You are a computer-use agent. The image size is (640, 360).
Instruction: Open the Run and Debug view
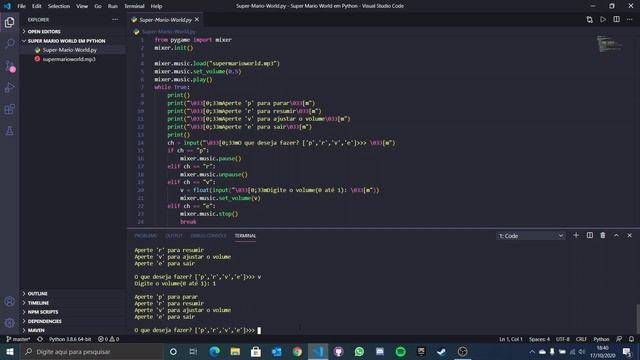click(x=9, y=87)
